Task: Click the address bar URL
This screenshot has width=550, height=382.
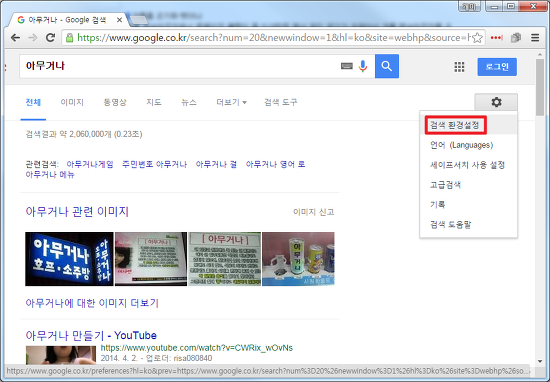Action: 273,38
